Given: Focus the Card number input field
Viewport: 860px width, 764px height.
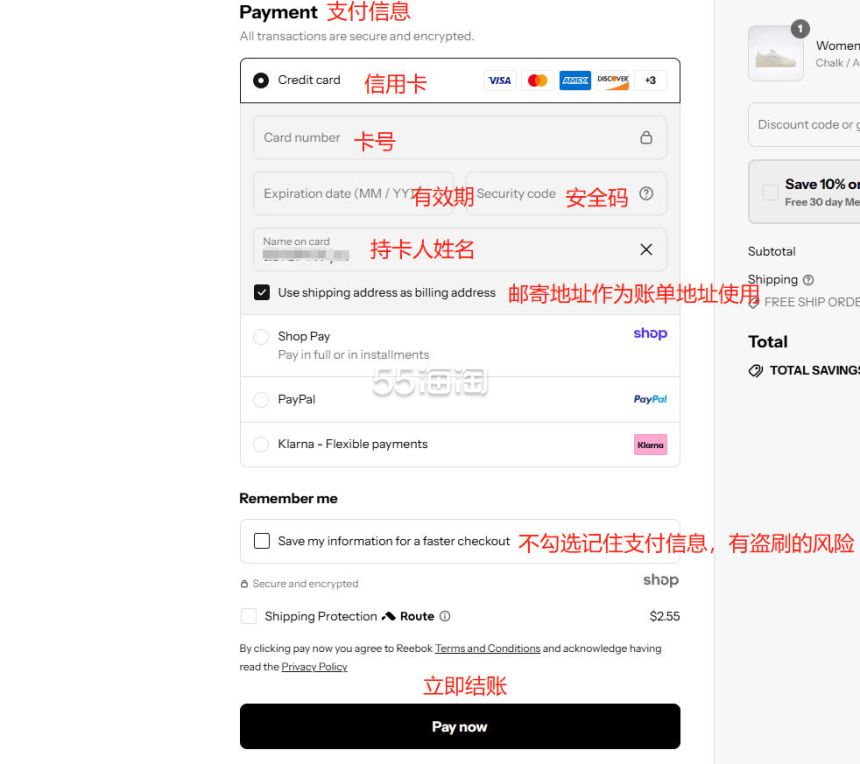Looking at the screenshot, I should (x=460, y=137).
